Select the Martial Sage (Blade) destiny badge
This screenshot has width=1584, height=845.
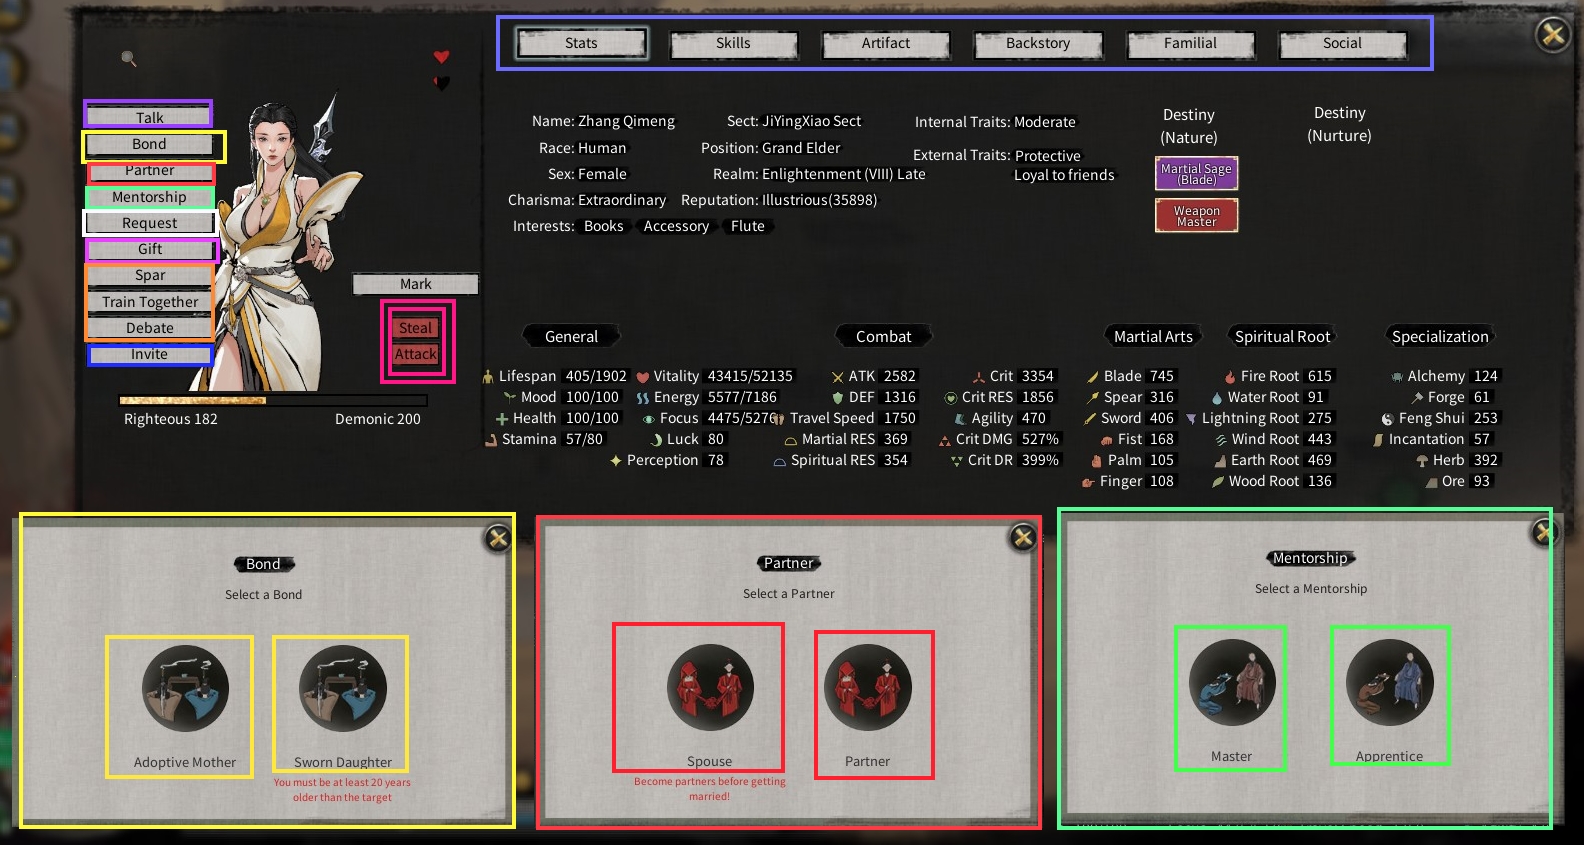(x=1196, y=174)
